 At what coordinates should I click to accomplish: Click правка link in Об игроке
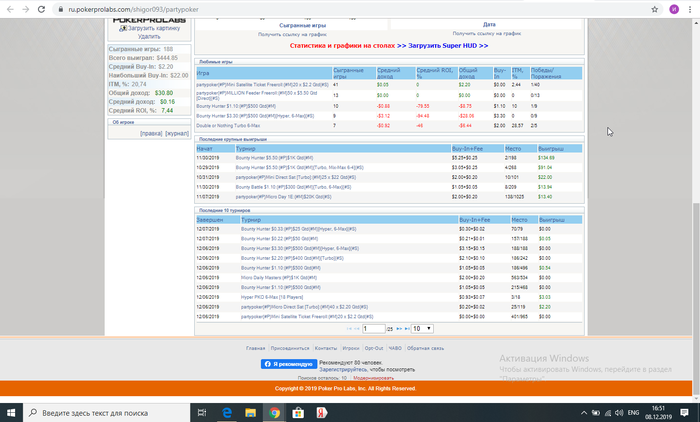pyautogui.click(x=151, y=134)
